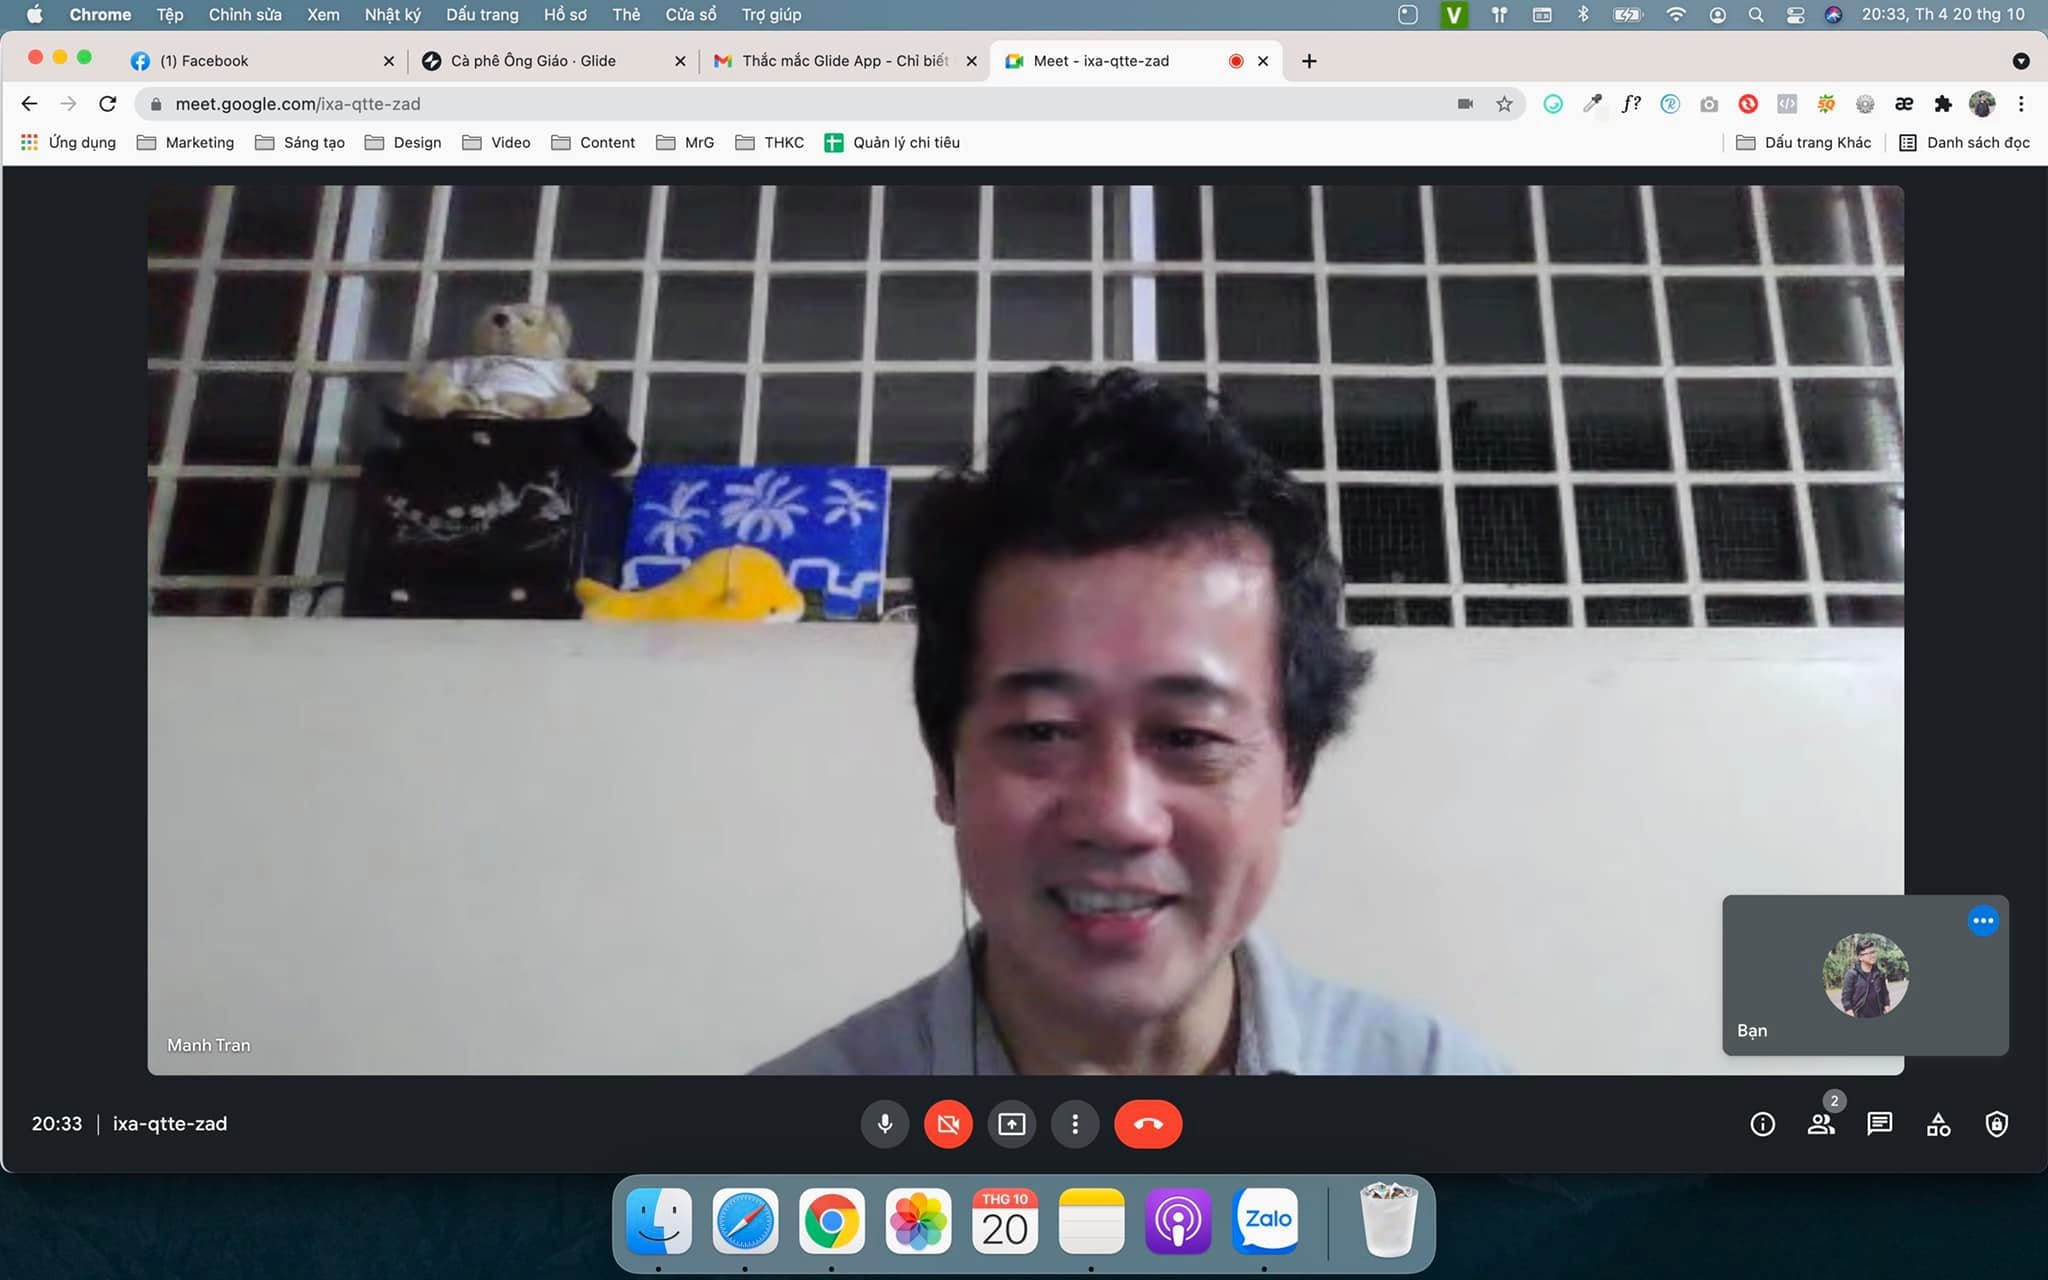Open the Activities shapes icon

coord(1938,1124)
